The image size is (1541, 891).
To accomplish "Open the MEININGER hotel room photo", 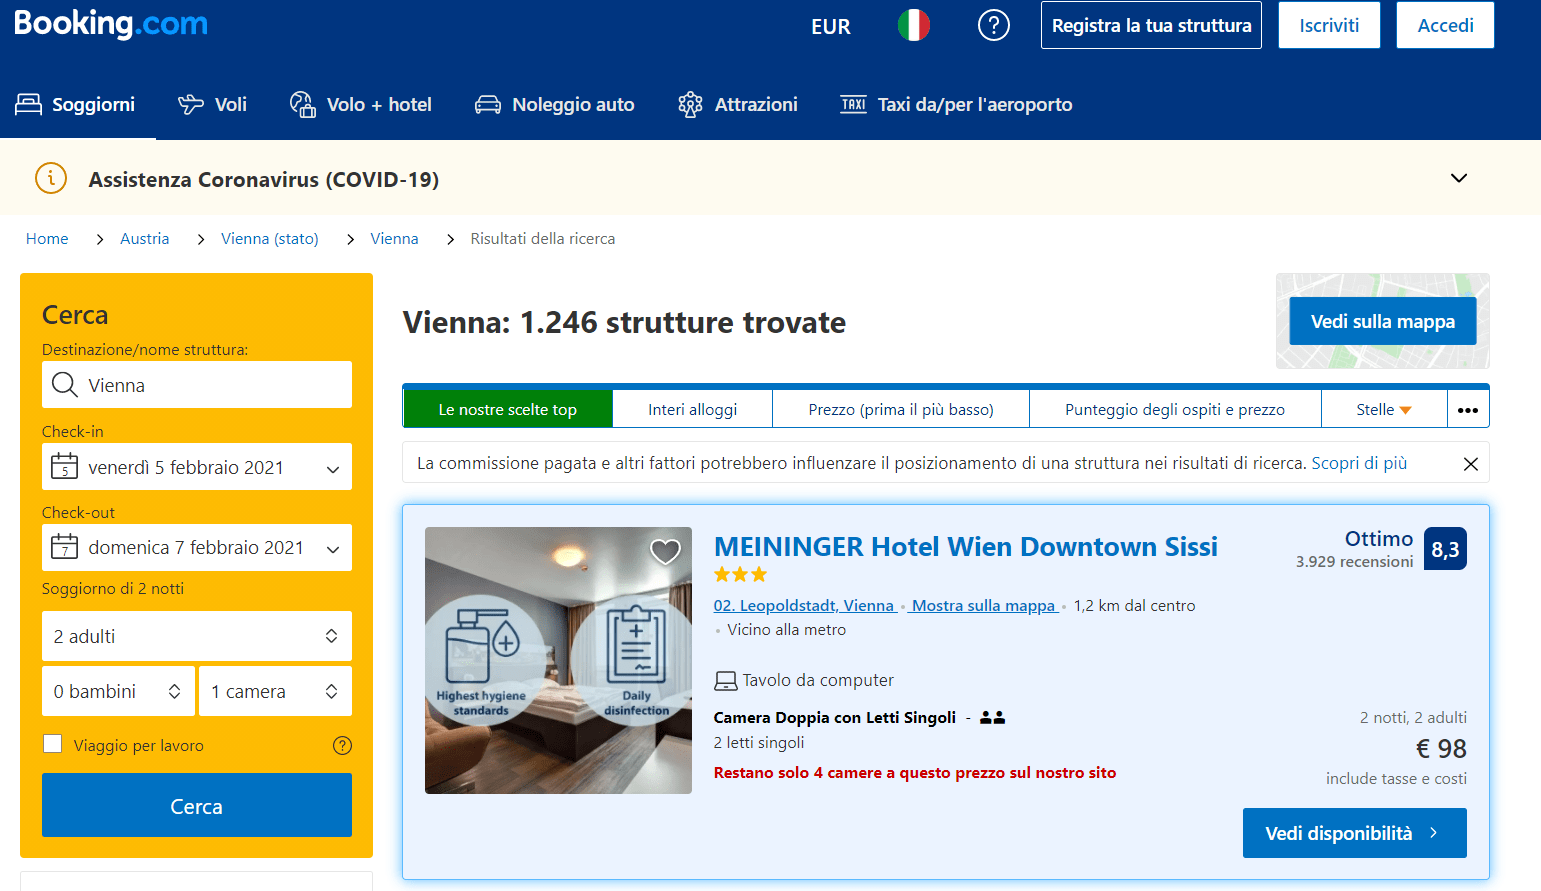I will (558, 660).
